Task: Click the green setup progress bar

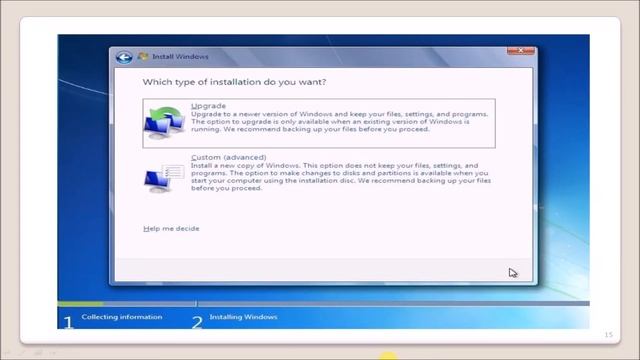Action: 80,304
